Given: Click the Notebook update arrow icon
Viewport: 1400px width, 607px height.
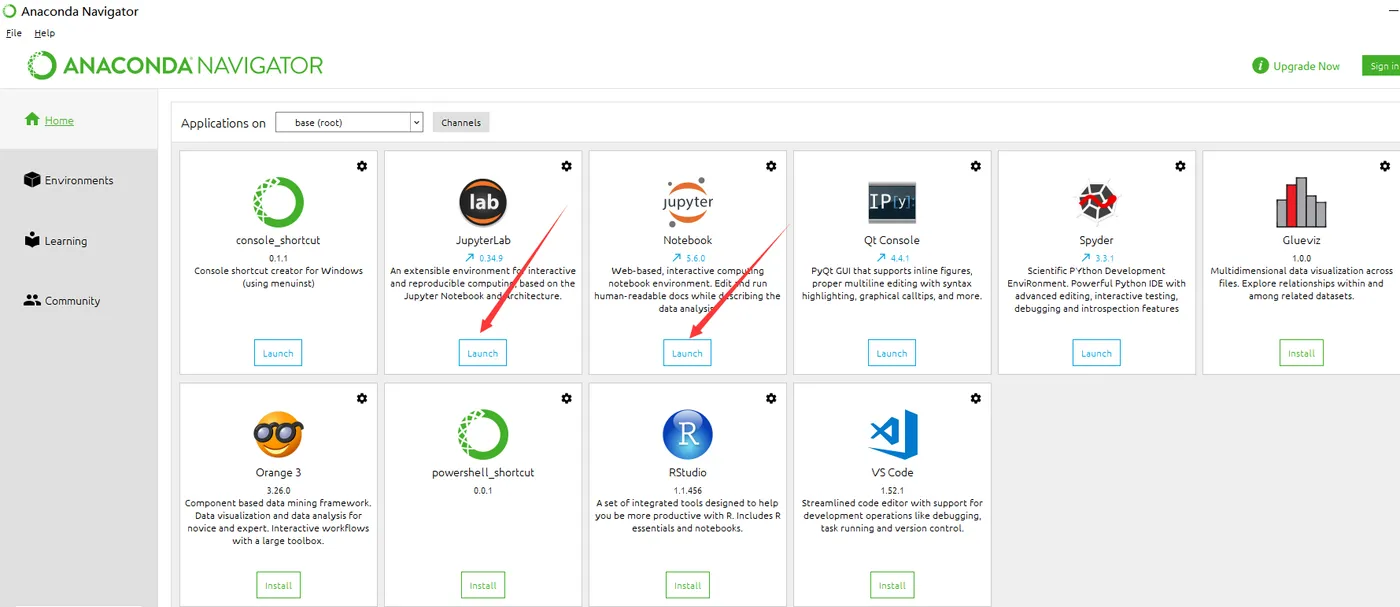Looking at the screenshot, I should [x=676, y=258].
